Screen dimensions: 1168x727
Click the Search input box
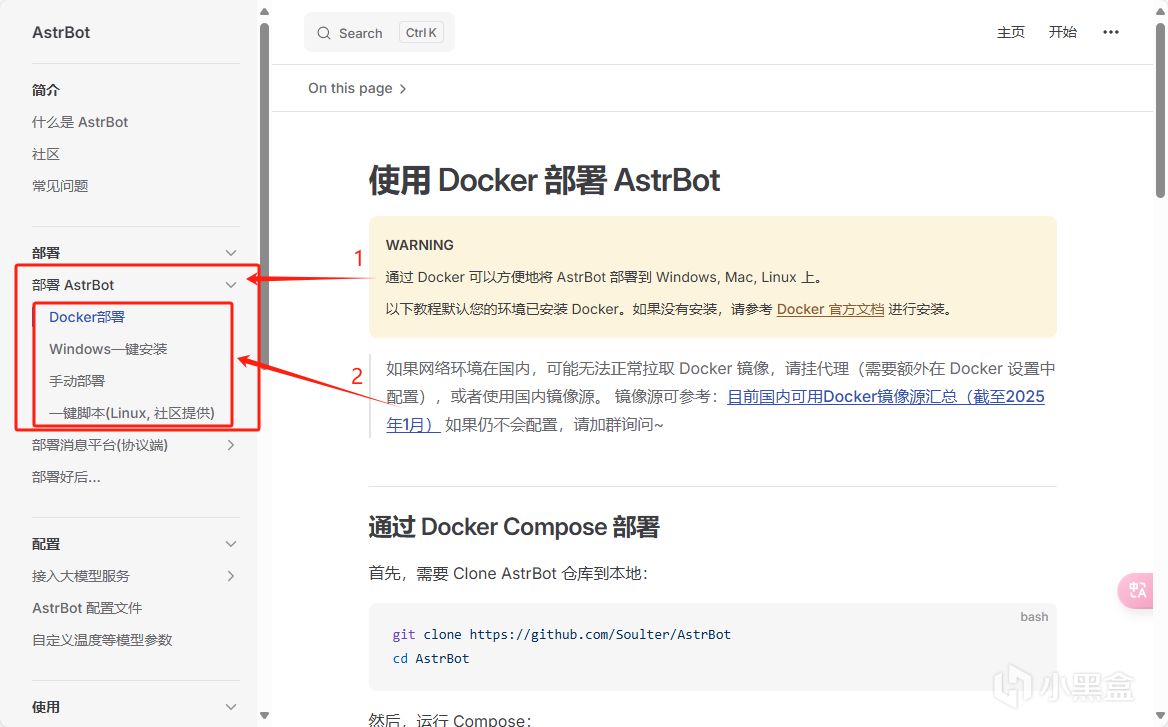click(379, 33)
